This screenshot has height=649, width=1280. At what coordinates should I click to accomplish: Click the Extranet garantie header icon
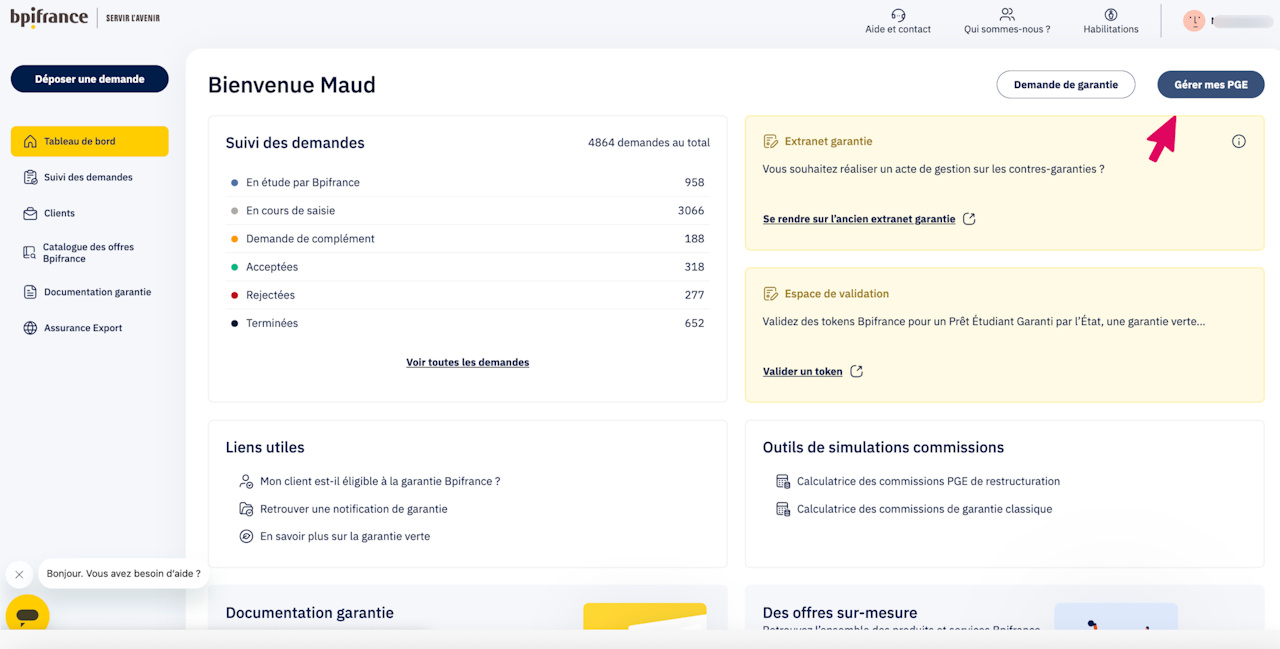770,142
